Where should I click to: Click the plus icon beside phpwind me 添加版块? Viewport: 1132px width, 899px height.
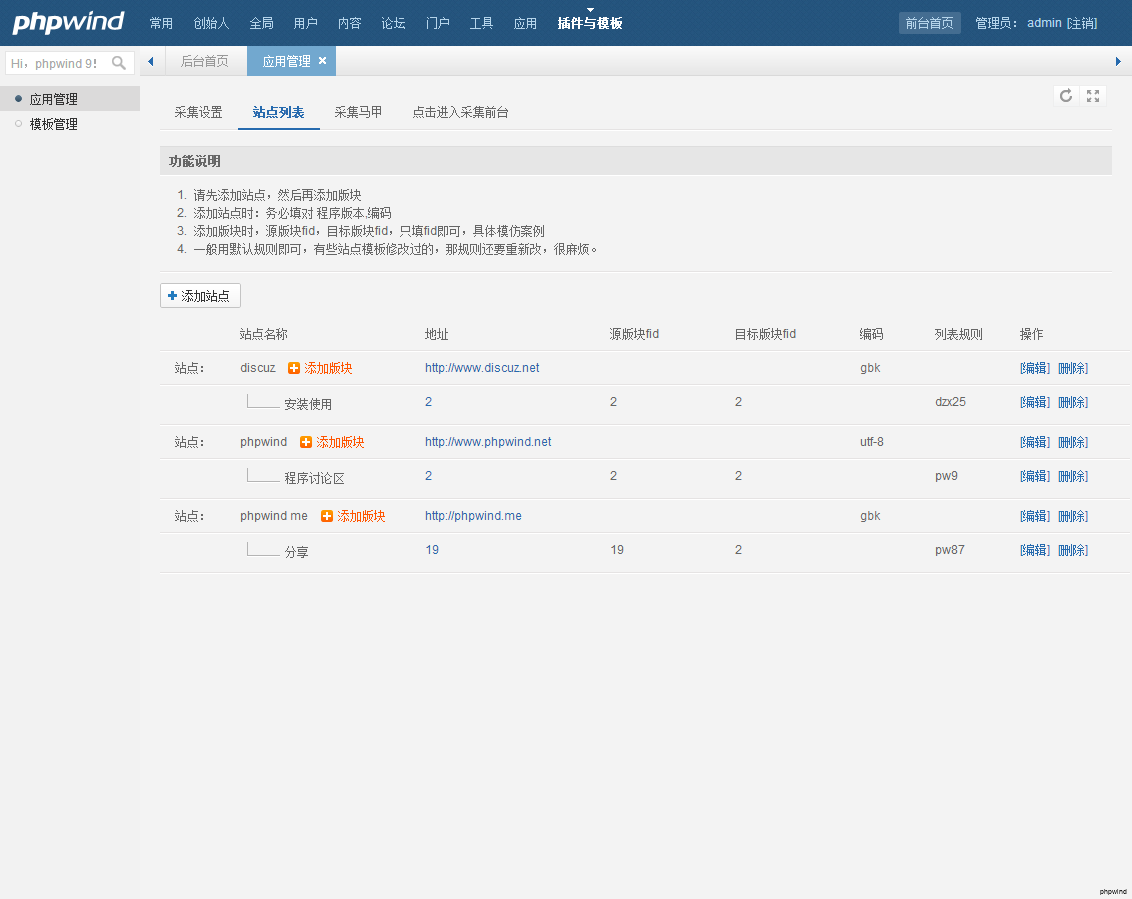click(327, 516)
